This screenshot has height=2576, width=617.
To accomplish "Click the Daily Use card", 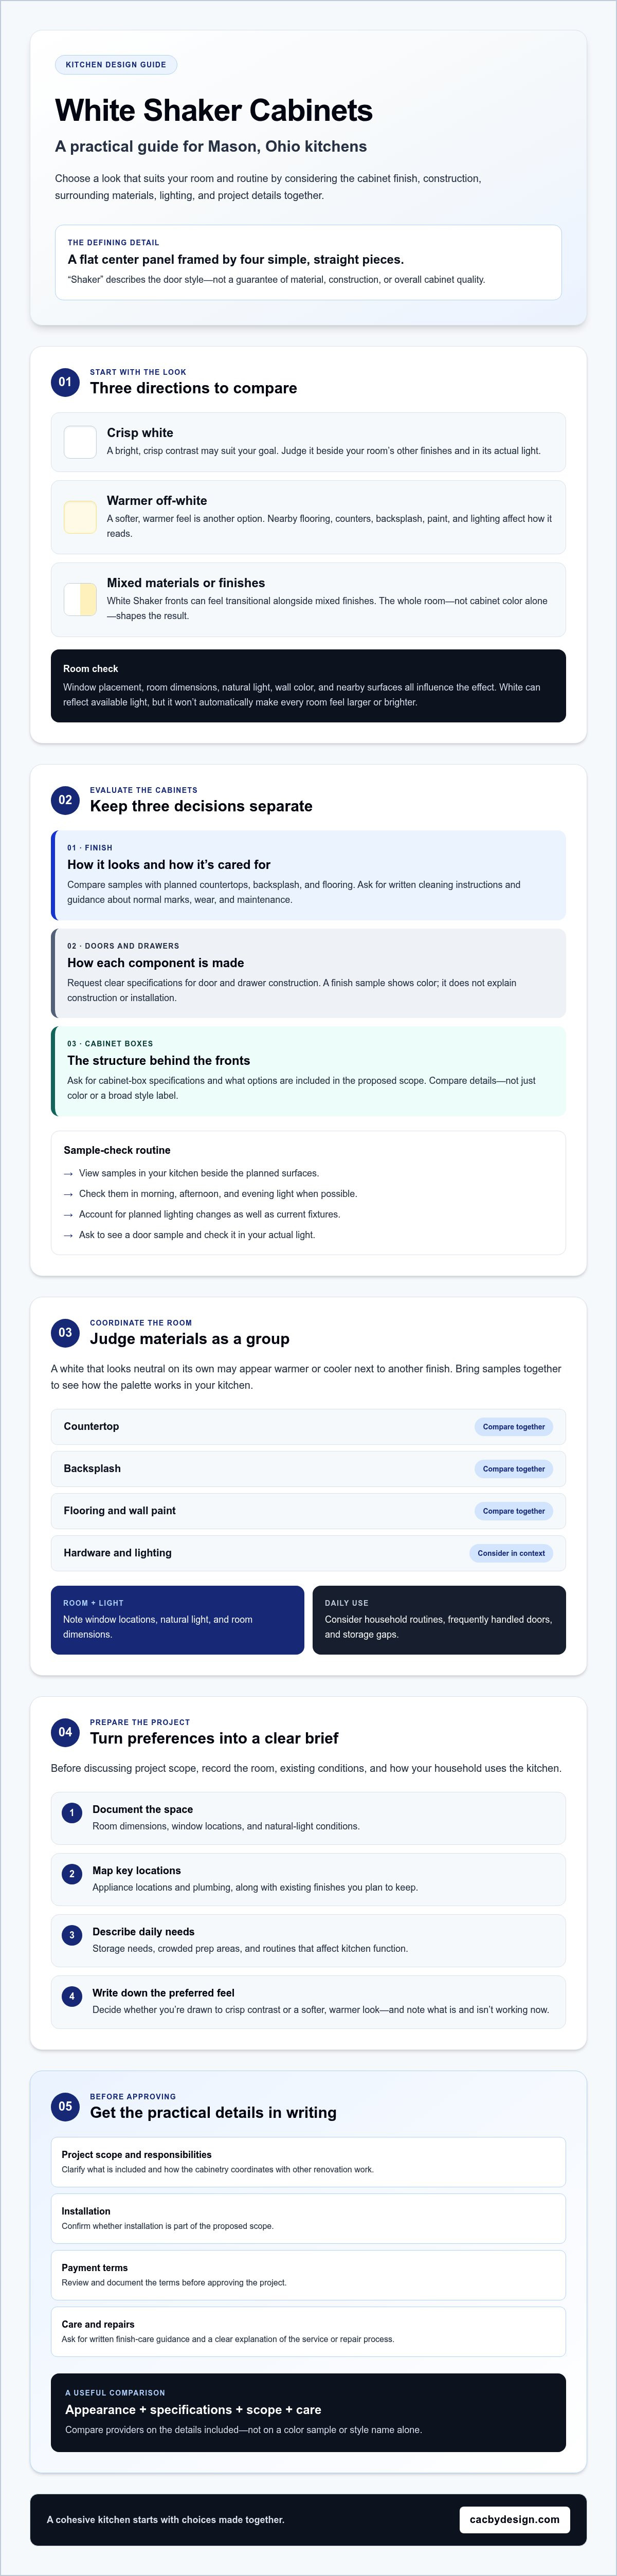I will [x=439, y=1619].
